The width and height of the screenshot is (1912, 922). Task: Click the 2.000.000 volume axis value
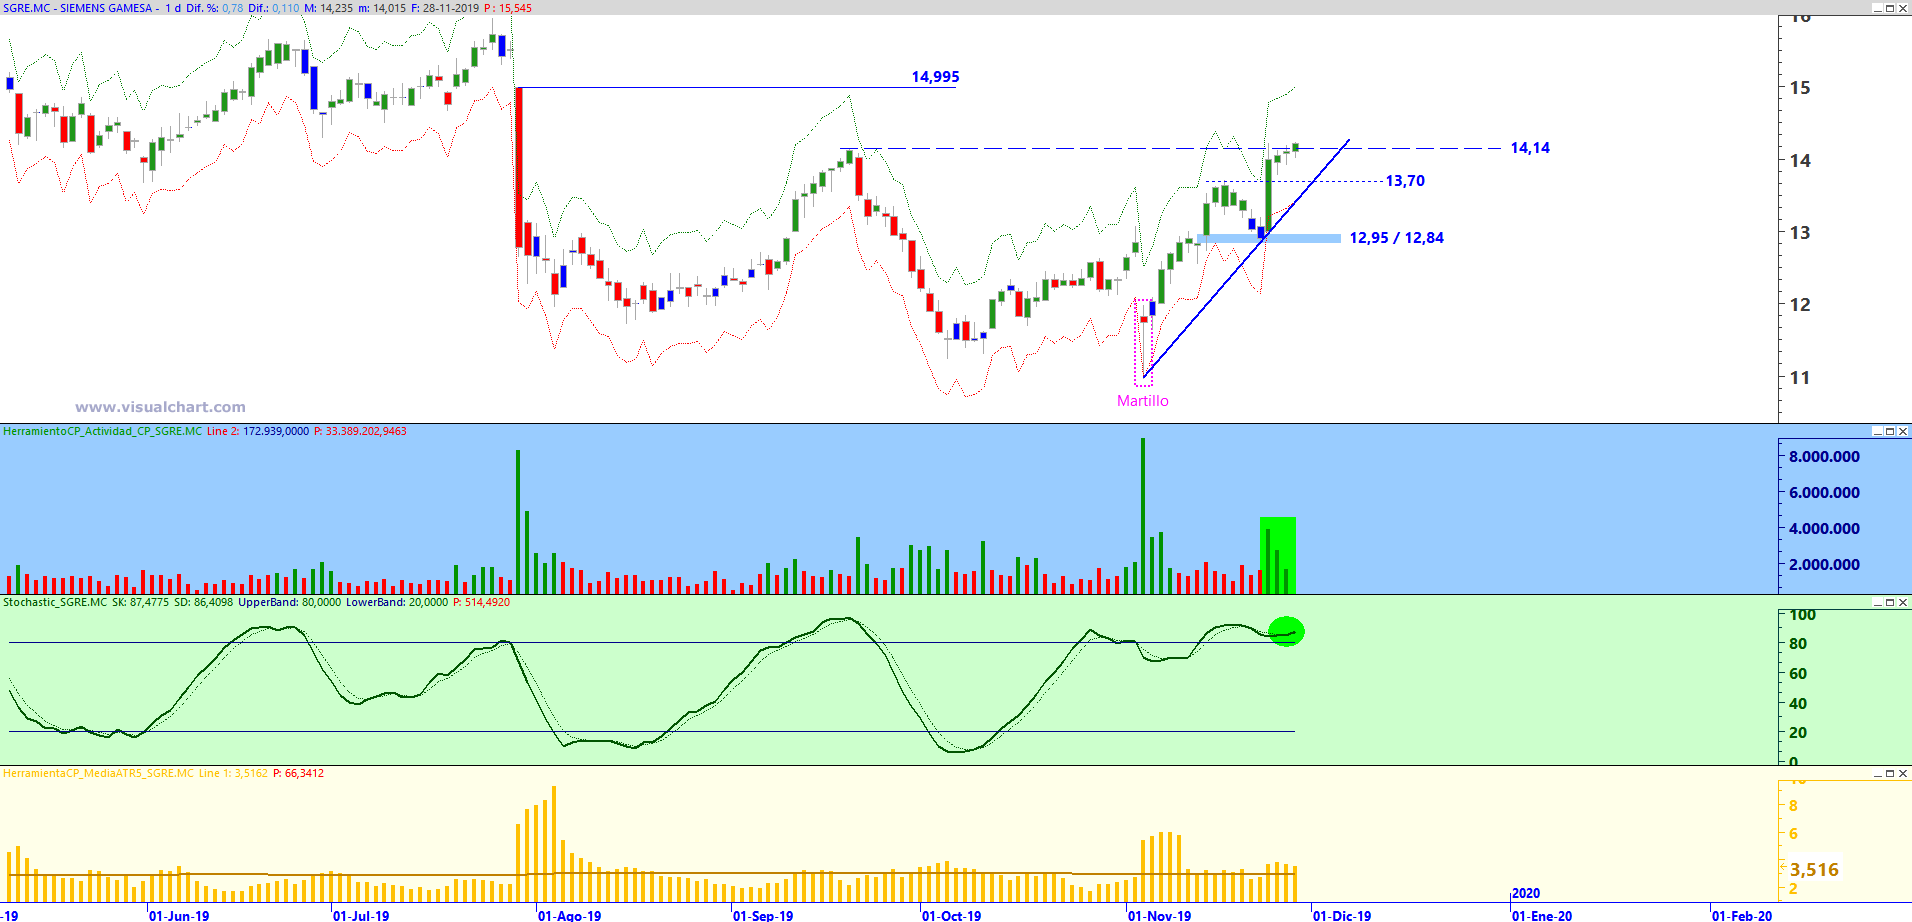1825,565
